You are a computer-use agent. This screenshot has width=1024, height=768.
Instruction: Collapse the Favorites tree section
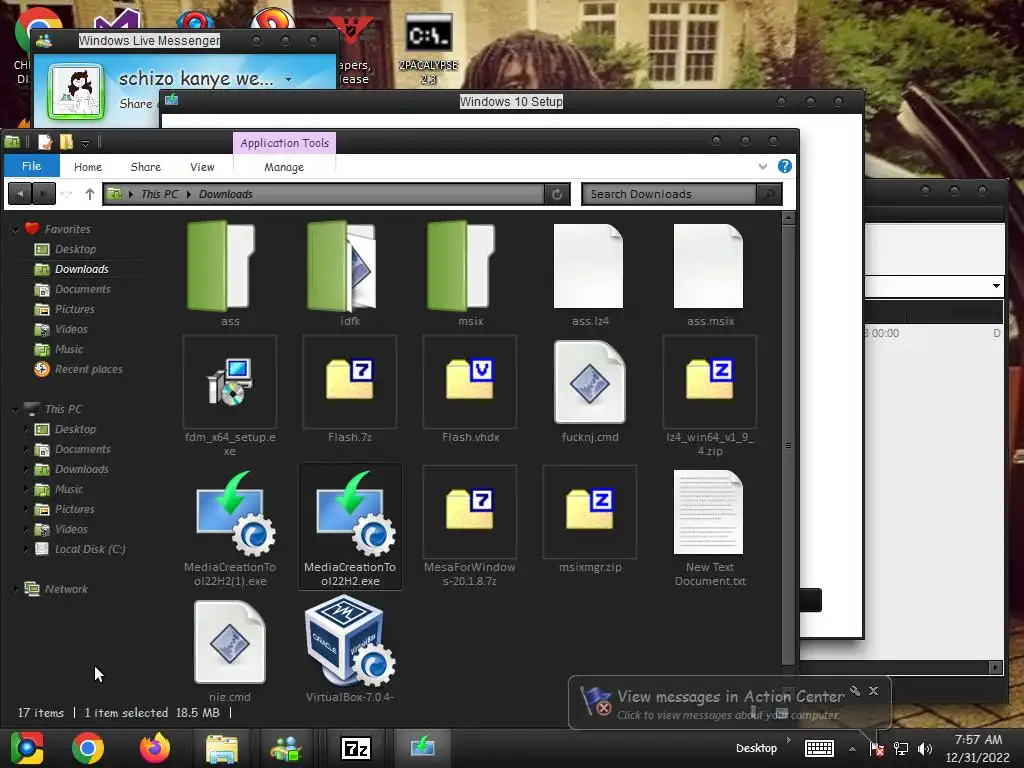coord(16,229)
